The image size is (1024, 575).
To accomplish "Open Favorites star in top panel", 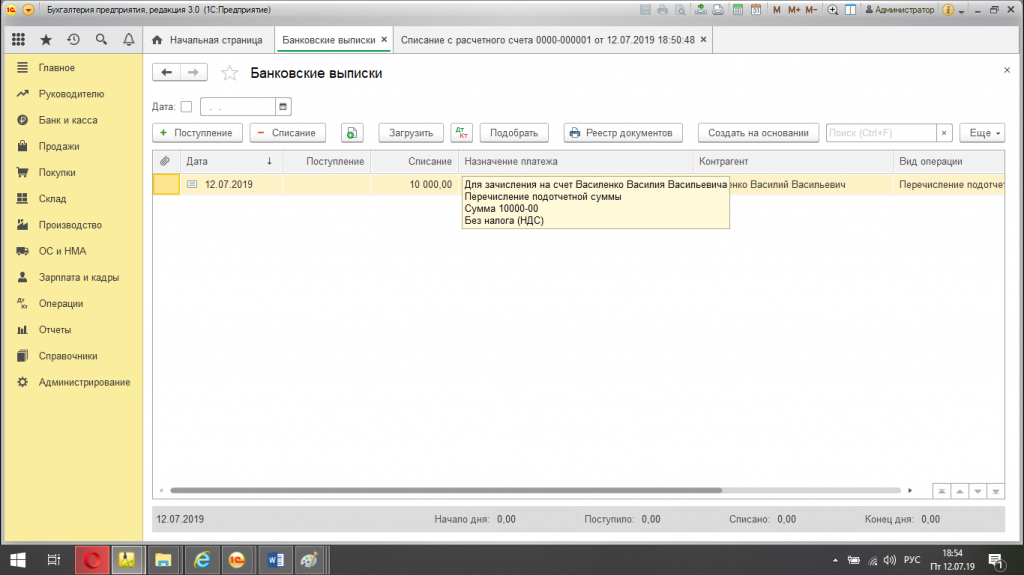I will (46, 40).
